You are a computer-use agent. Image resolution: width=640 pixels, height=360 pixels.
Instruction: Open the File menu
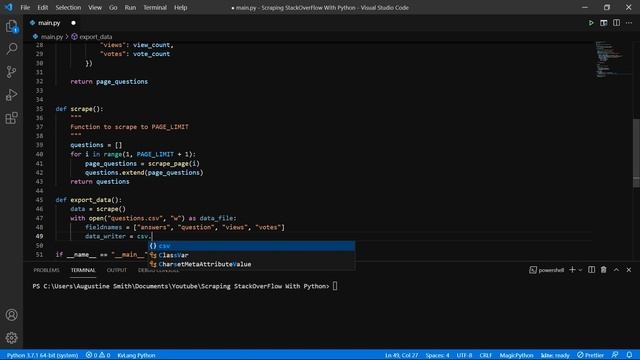pos(25,7)
